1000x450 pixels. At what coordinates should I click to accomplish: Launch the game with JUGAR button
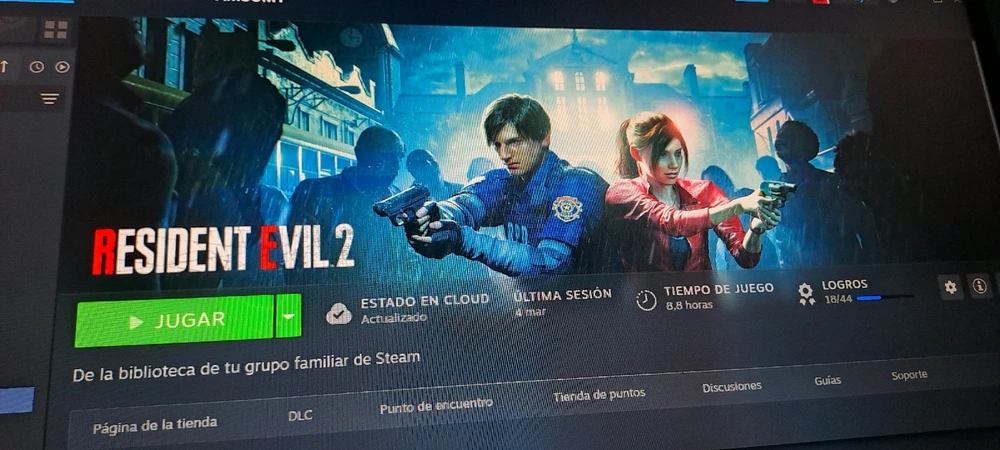[174, 321]
